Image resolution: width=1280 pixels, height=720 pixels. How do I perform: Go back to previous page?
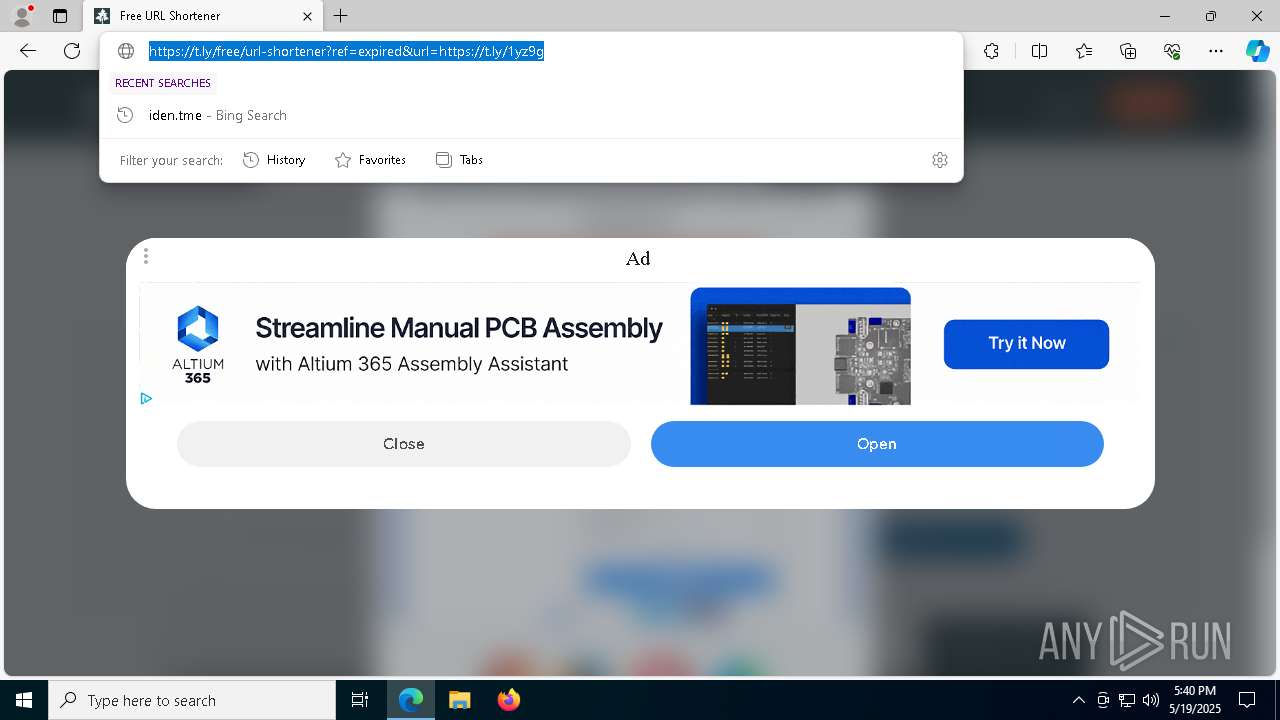(x=28, y=51)
